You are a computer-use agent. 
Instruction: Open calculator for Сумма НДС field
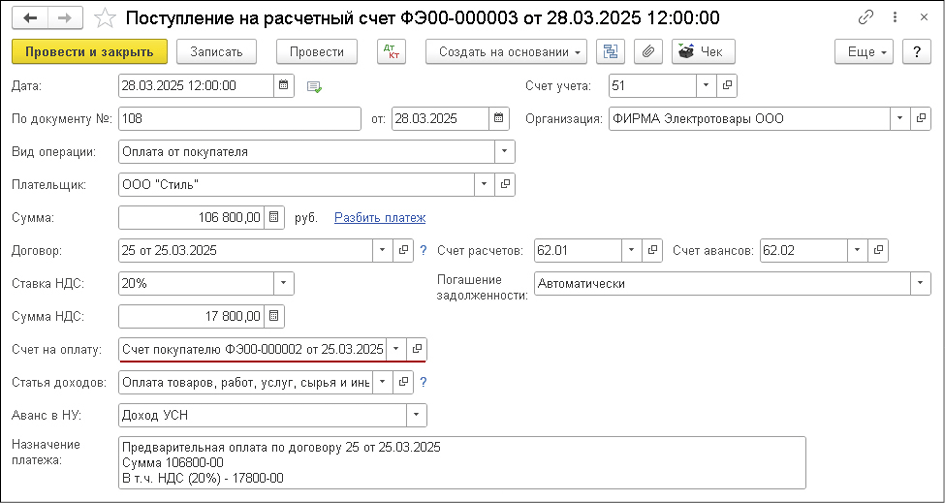pyautogui.click(x=274, y=317)
